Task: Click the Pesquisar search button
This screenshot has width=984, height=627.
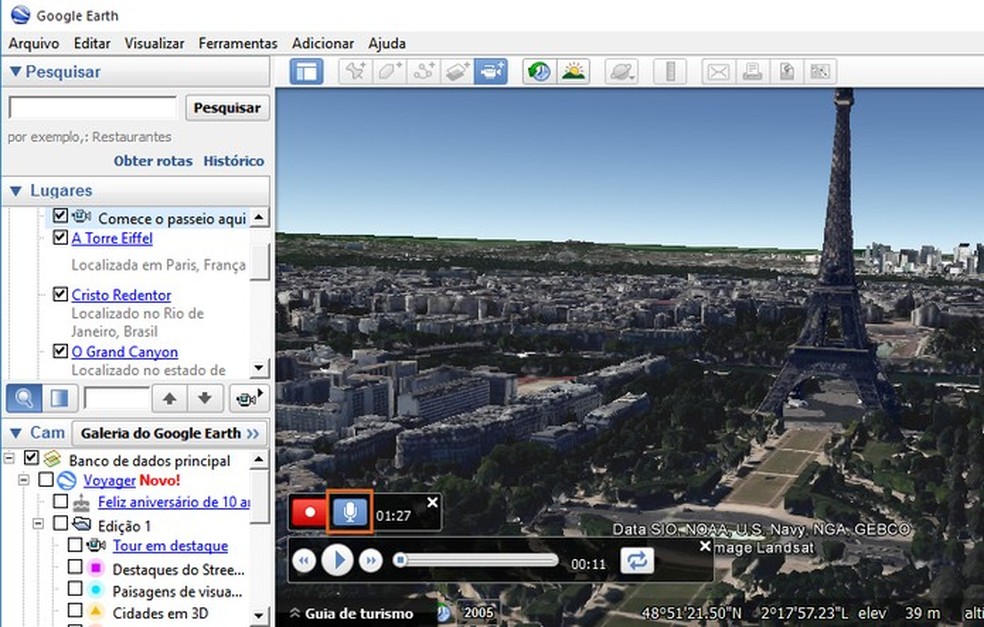Action: click(x=227, y=108)
